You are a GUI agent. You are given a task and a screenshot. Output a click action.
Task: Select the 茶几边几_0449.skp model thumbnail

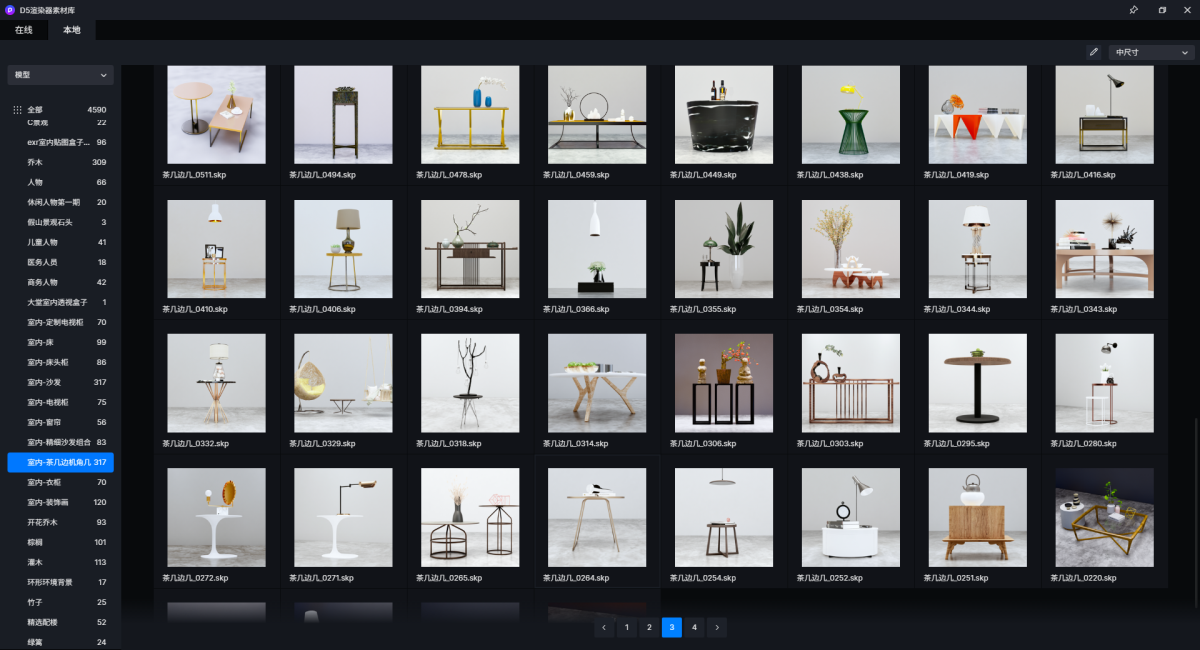coord(724,115)
